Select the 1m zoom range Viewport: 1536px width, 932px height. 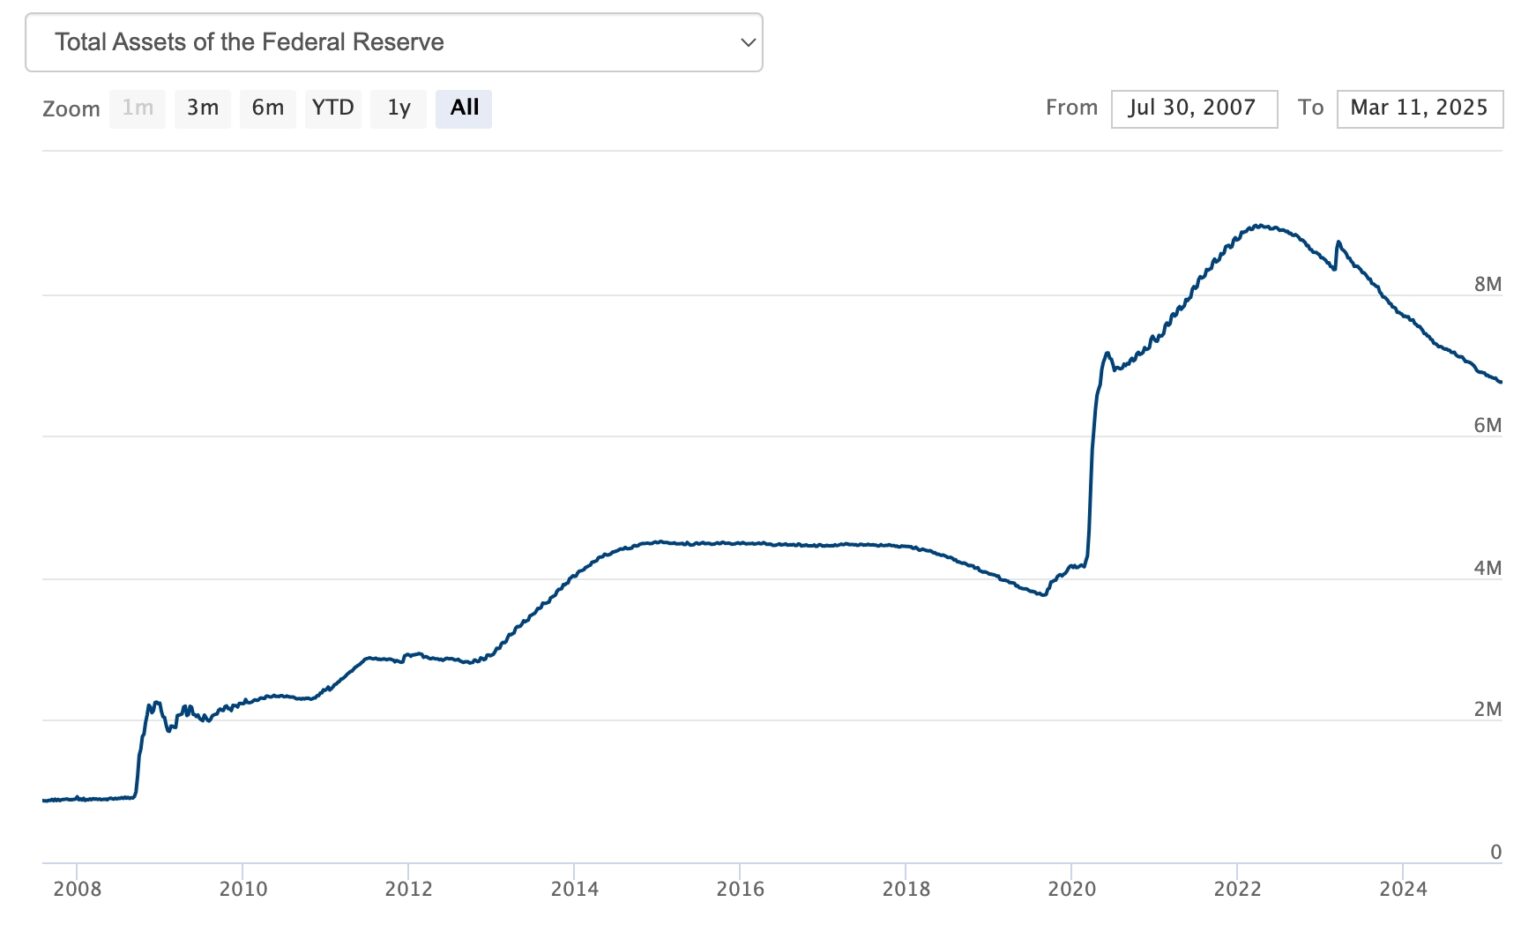click(x=138, y=108)
